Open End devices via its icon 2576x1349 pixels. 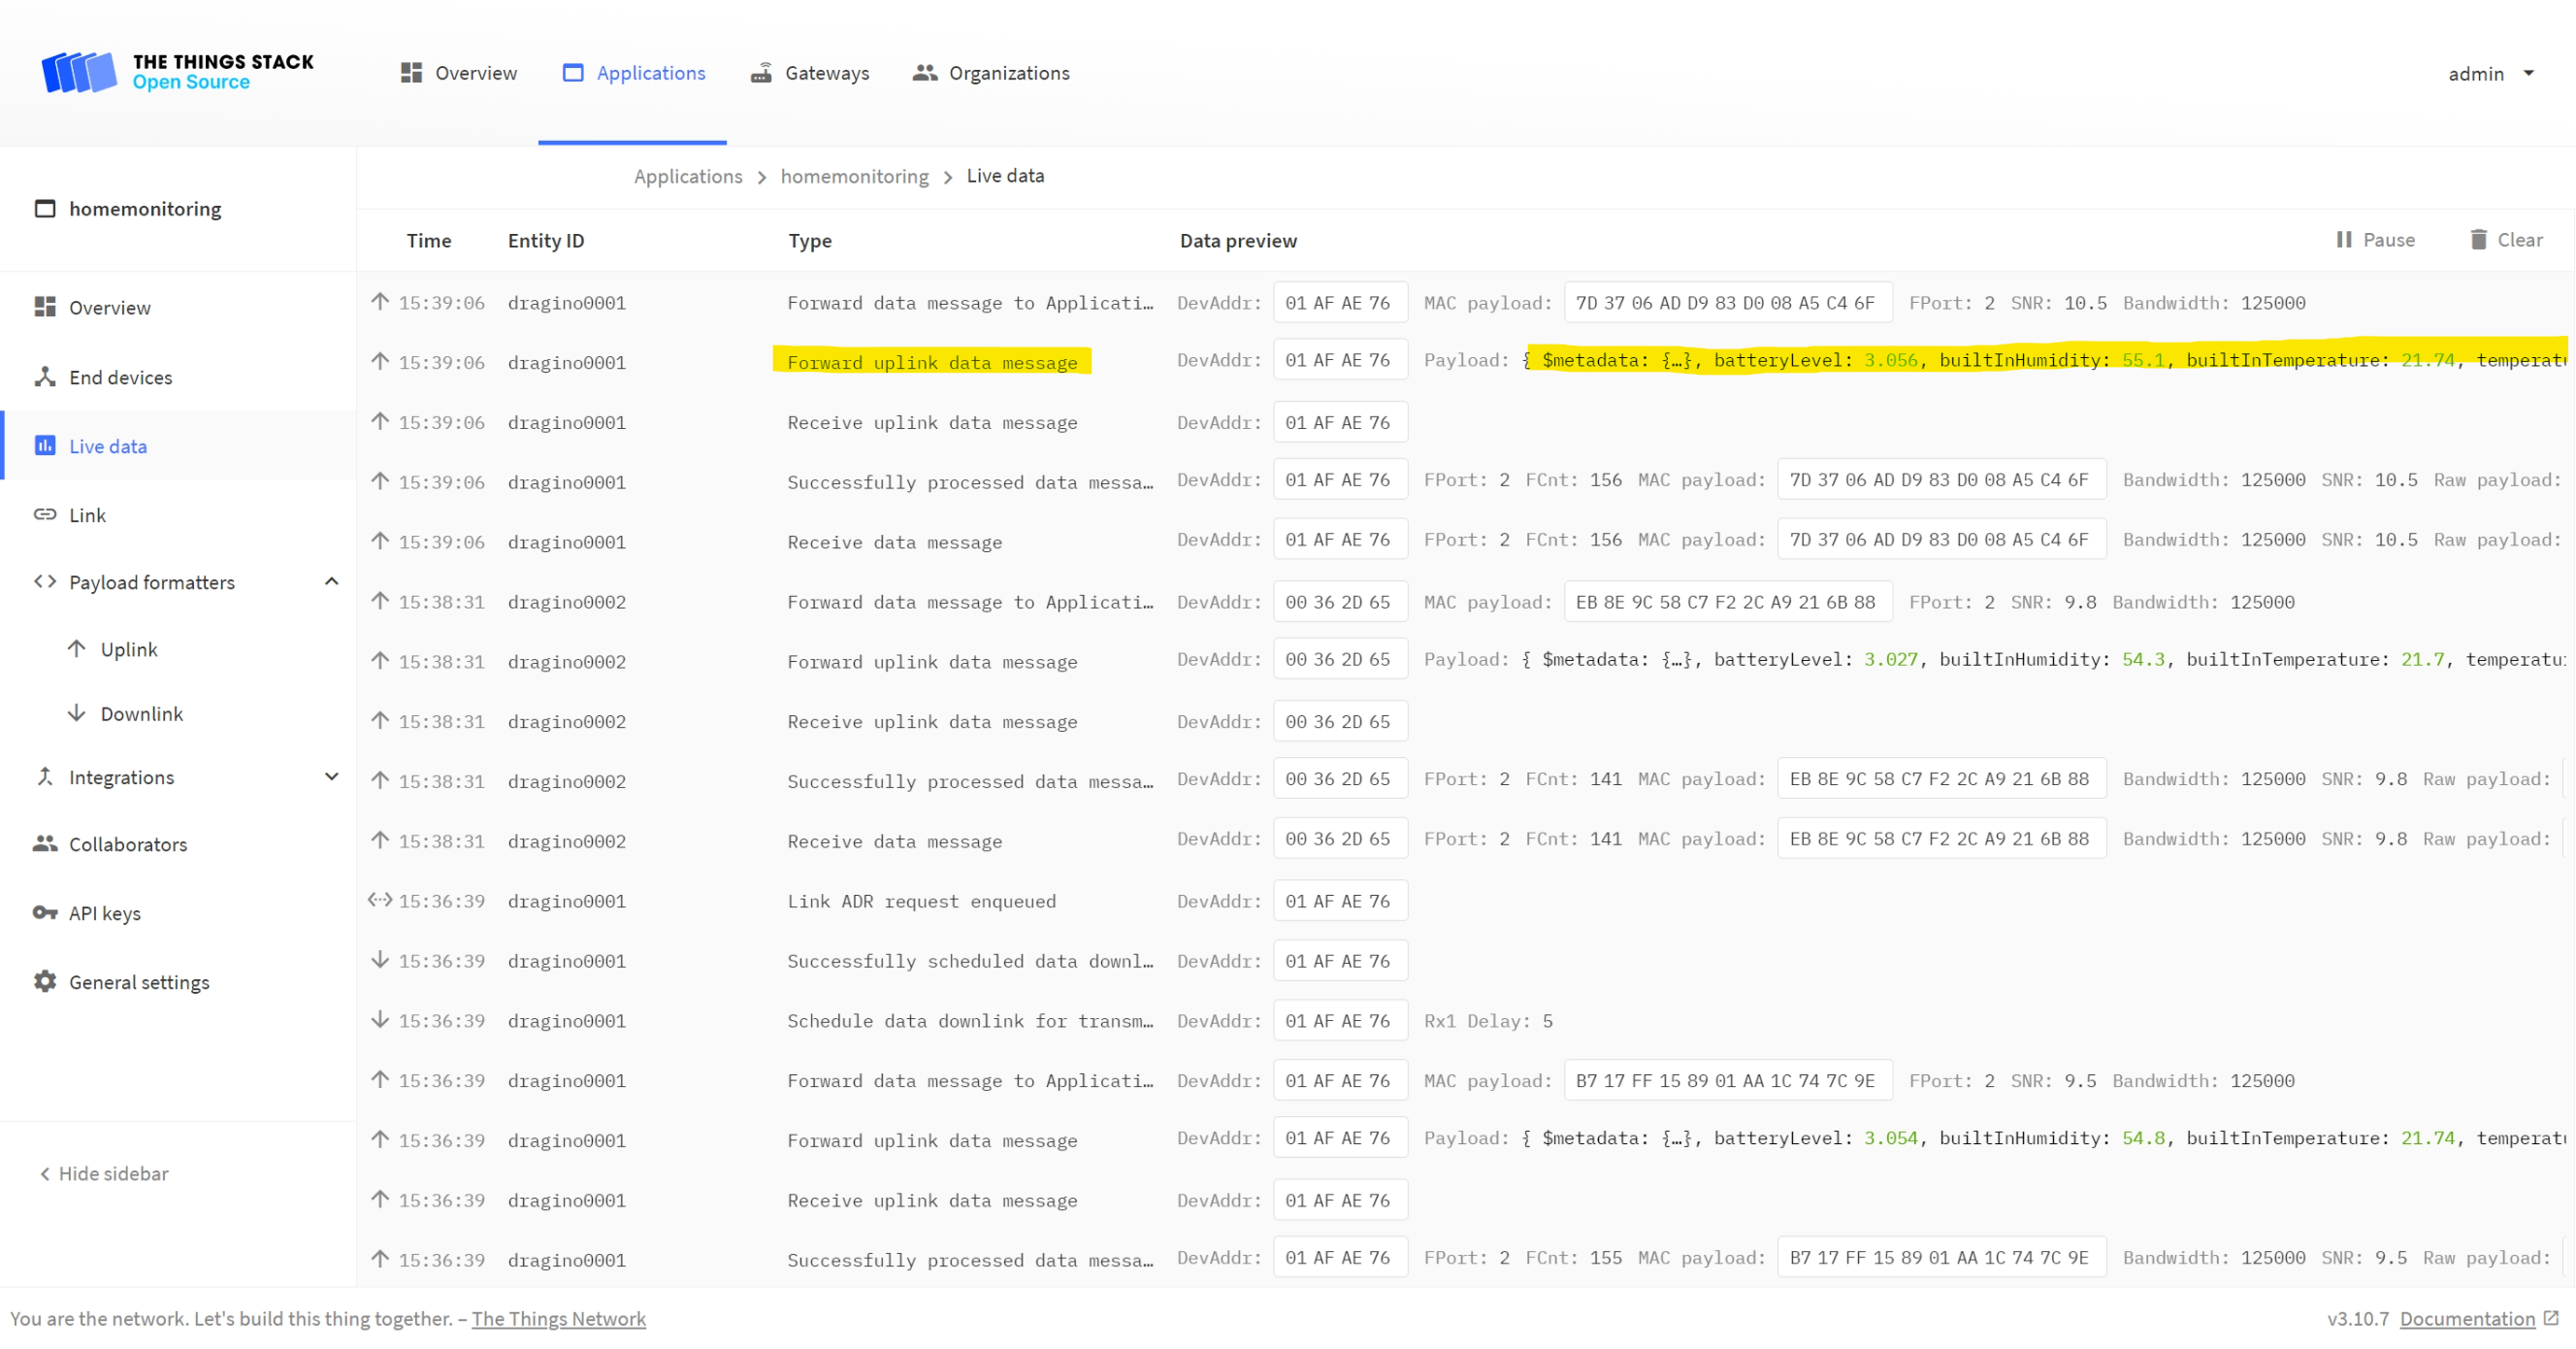[x=44, y=377]
